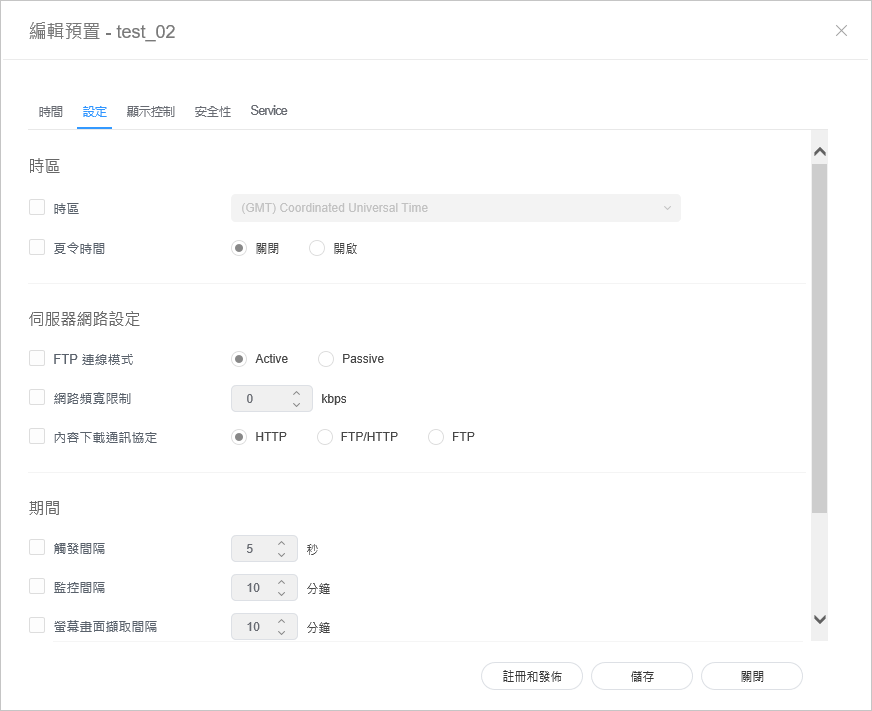Viewport: 872px width, 711px height.
Task: Switch to the 顯示控制 tab
Action: pyautogui.click(x=151, y=112)
